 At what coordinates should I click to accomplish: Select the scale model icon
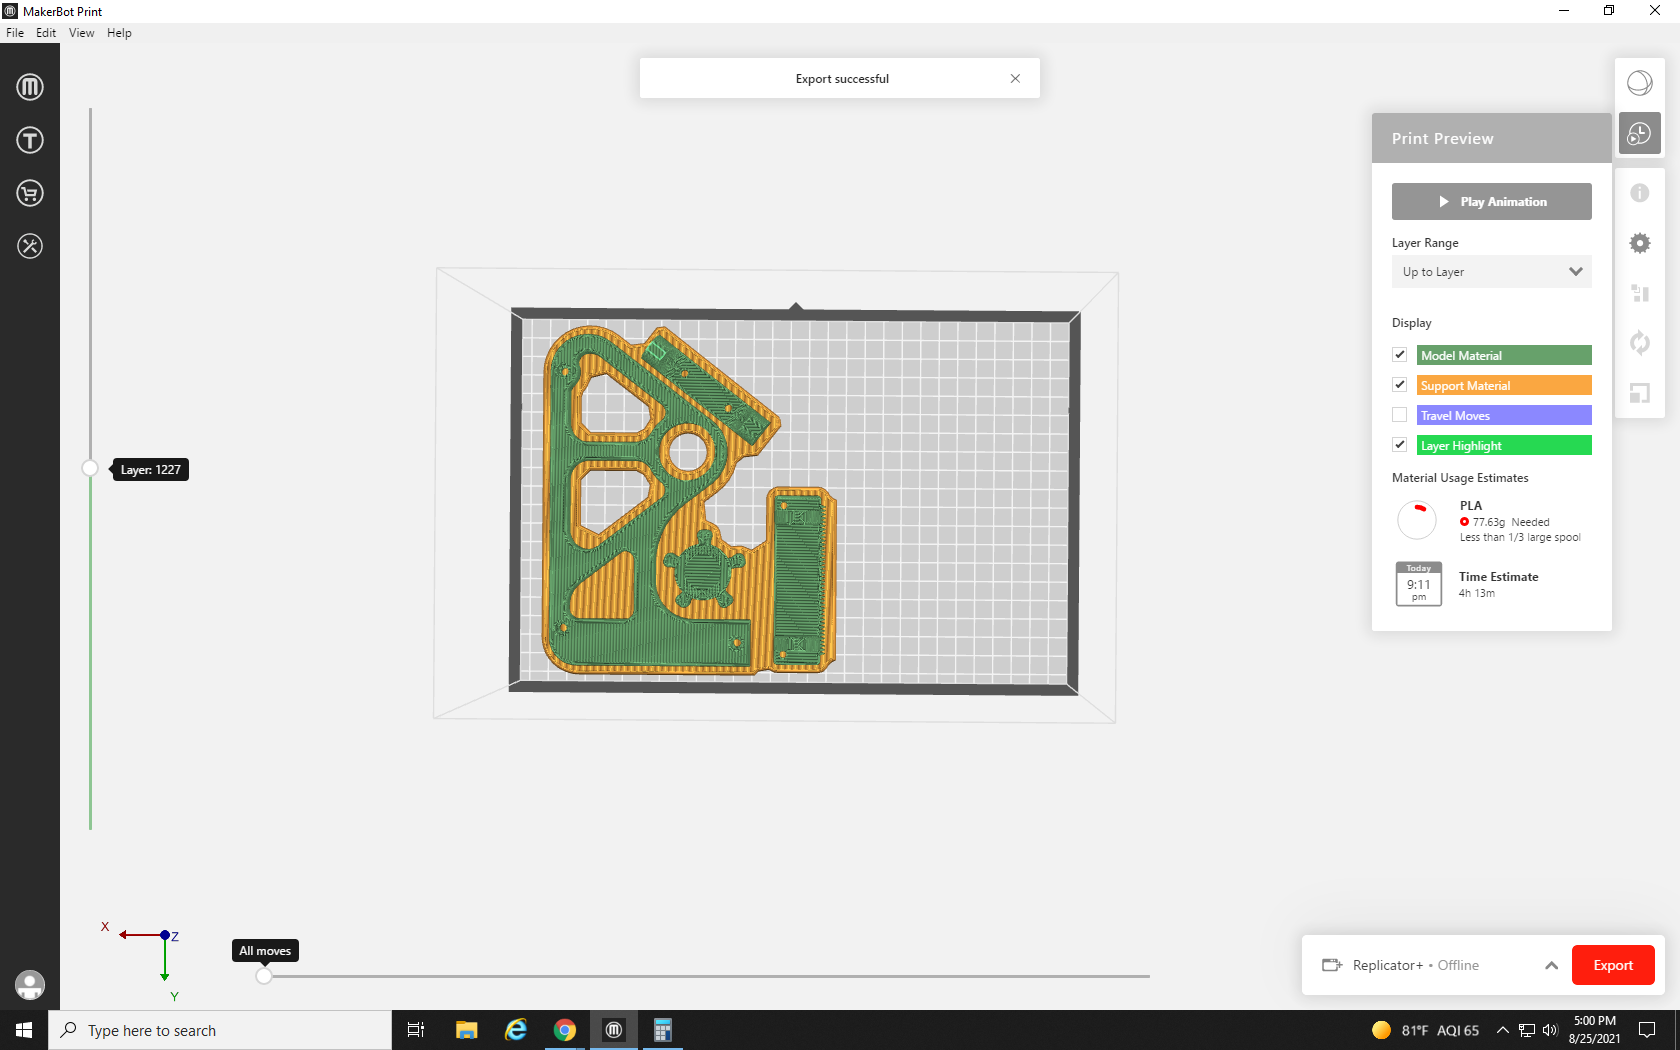pos(1640,393)
